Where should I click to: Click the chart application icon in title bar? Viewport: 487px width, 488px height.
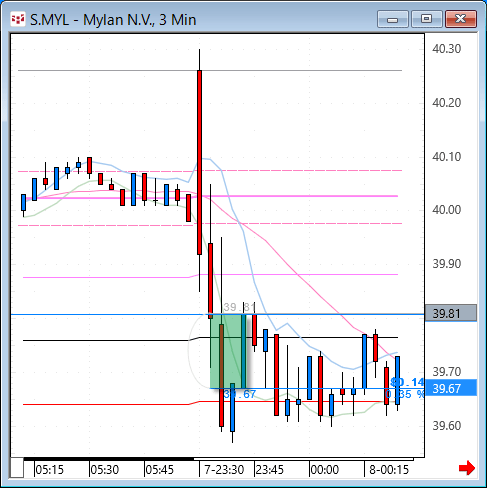click(18, 19)
